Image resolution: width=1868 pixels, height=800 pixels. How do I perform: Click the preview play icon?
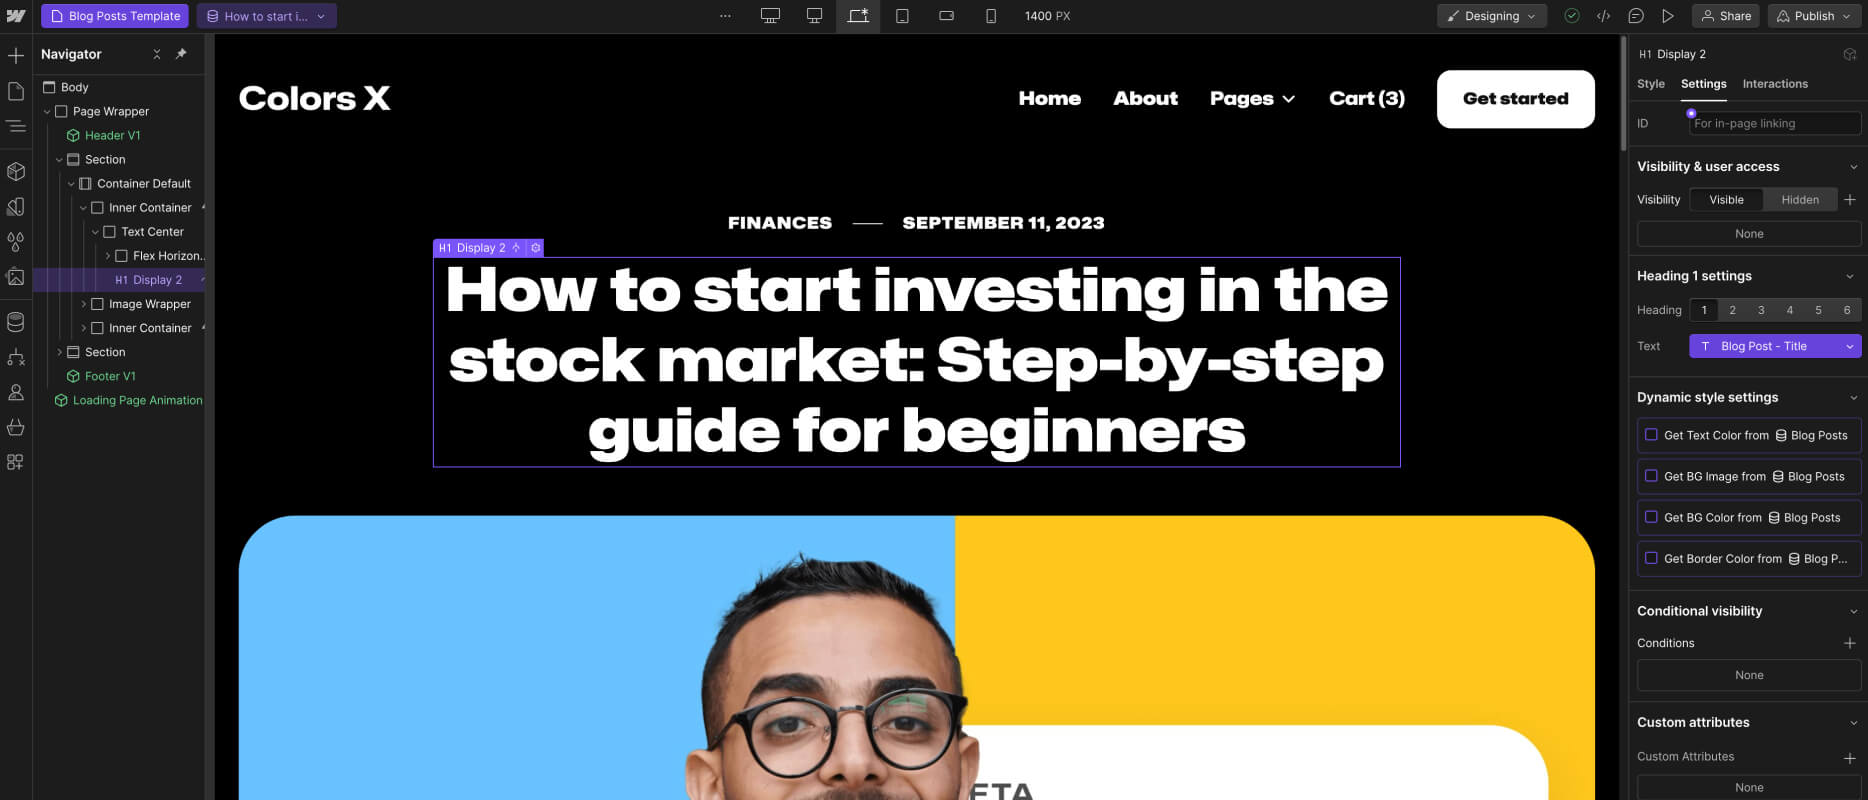(1668, 16)
